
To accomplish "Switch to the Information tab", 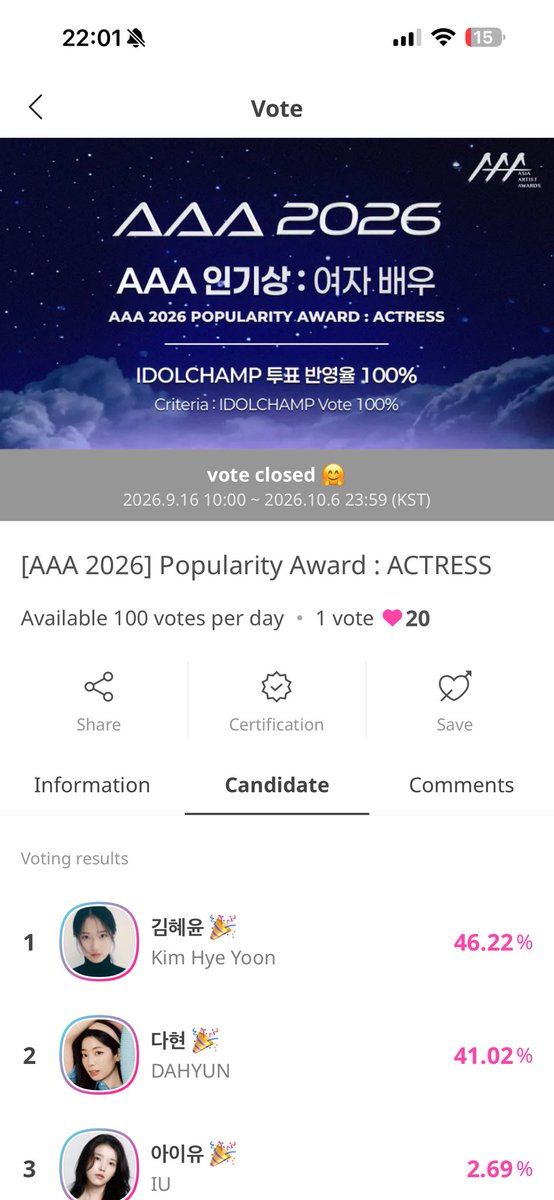I will pos(92,785).
